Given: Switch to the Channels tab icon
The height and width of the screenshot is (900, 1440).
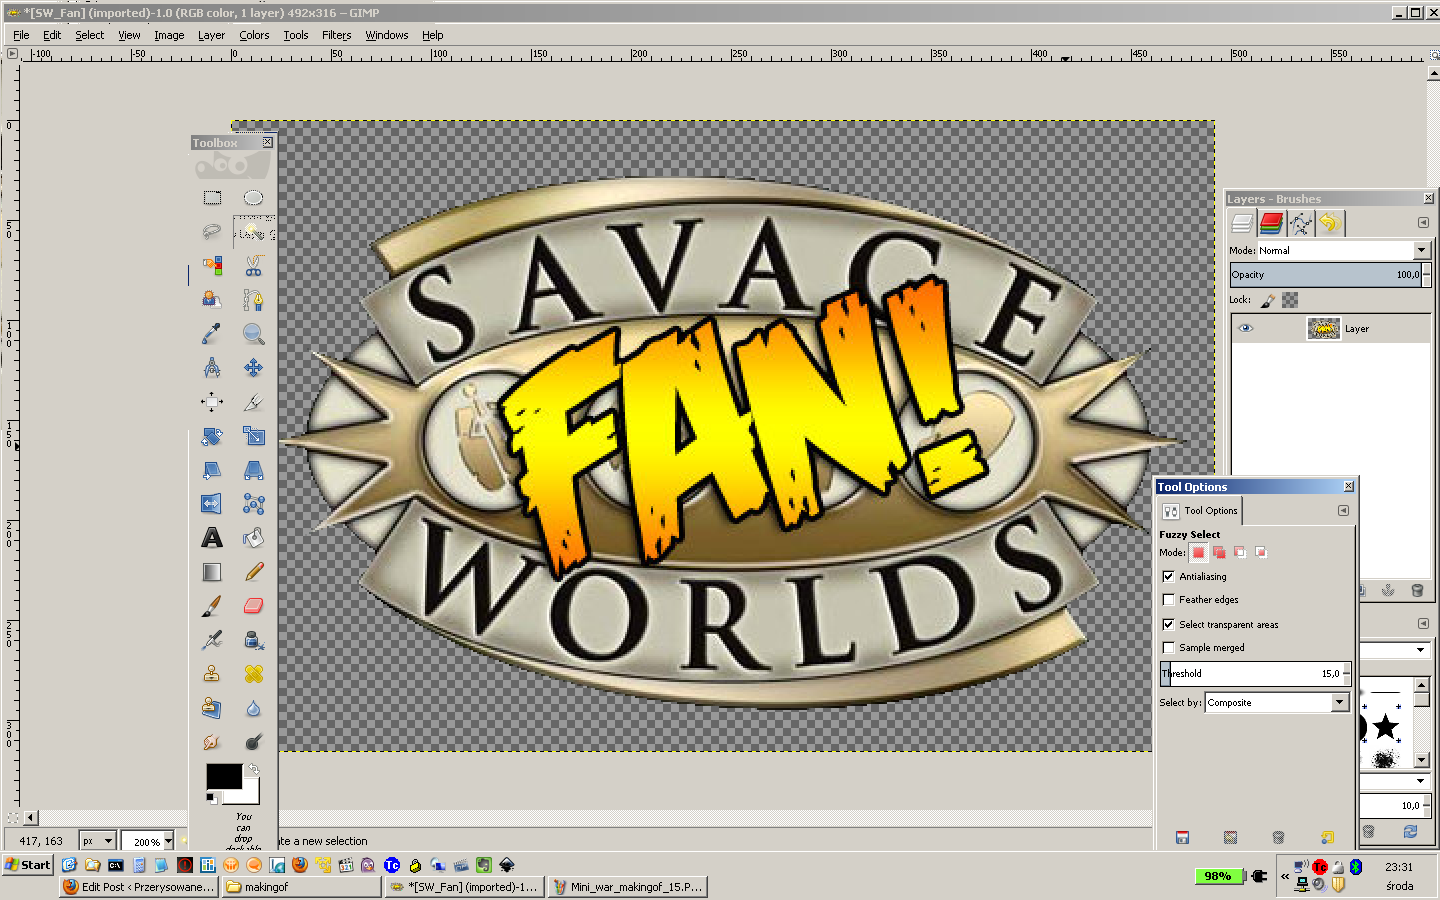Looking at the screenshot, I should [1271, 223].
